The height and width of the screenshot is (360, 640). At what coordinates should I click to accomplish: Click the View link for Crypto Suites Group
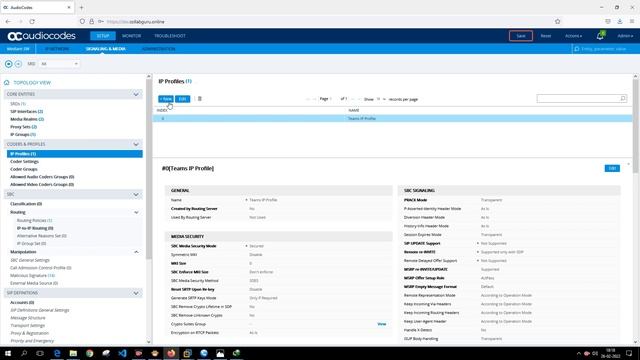click(382, 324)
